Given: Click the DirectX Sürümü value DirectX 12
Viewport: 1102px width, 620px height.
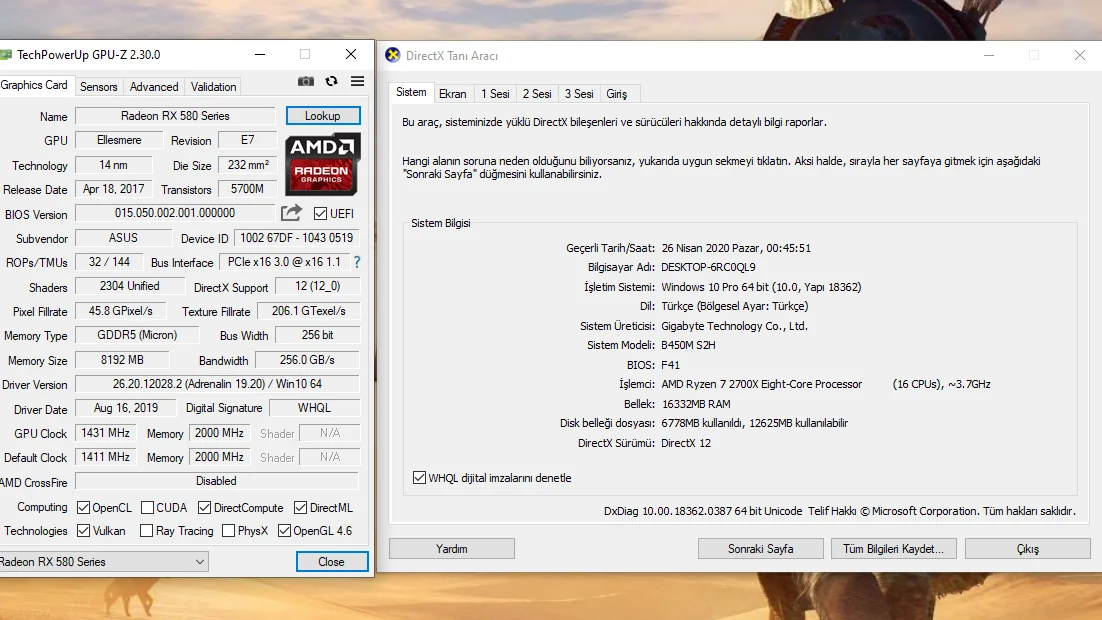Looking at the screenshot, I should [x=686, y=443].
